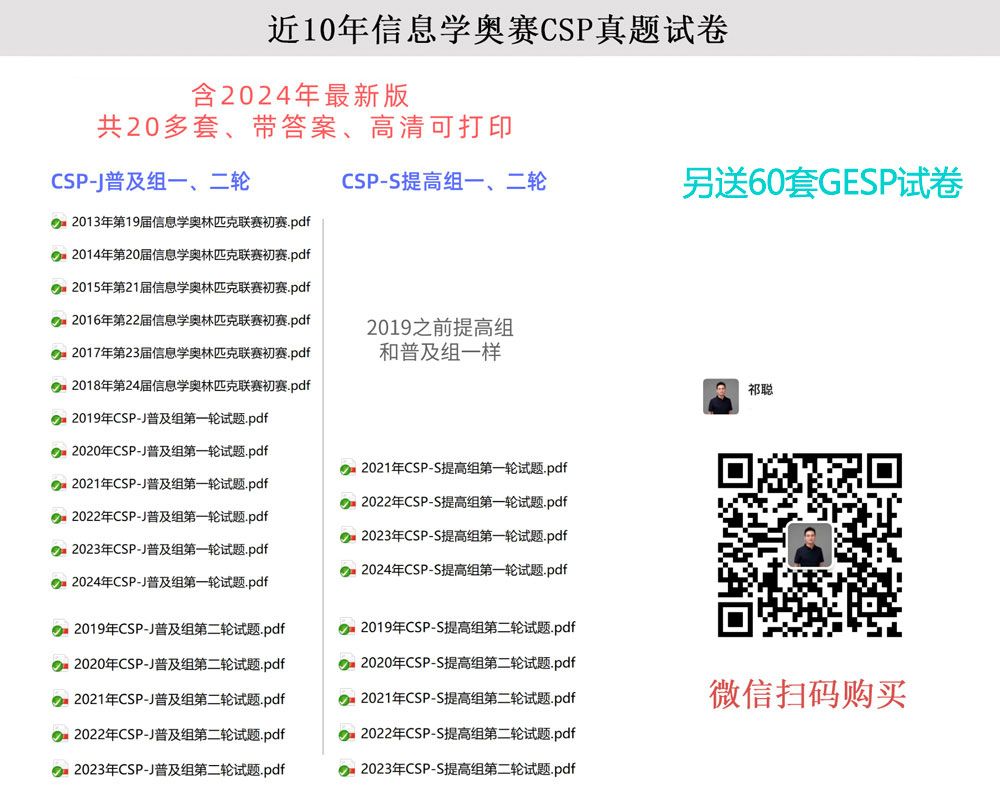
Task: Click the PDF icon beside 2022年CSP-S提高组第二轮试题
Action: pos(347,734)
